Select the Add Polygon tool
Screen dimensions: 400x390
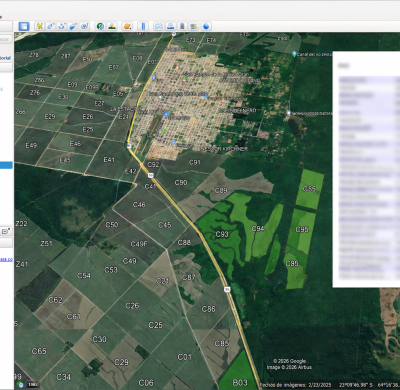click(51, 26)
